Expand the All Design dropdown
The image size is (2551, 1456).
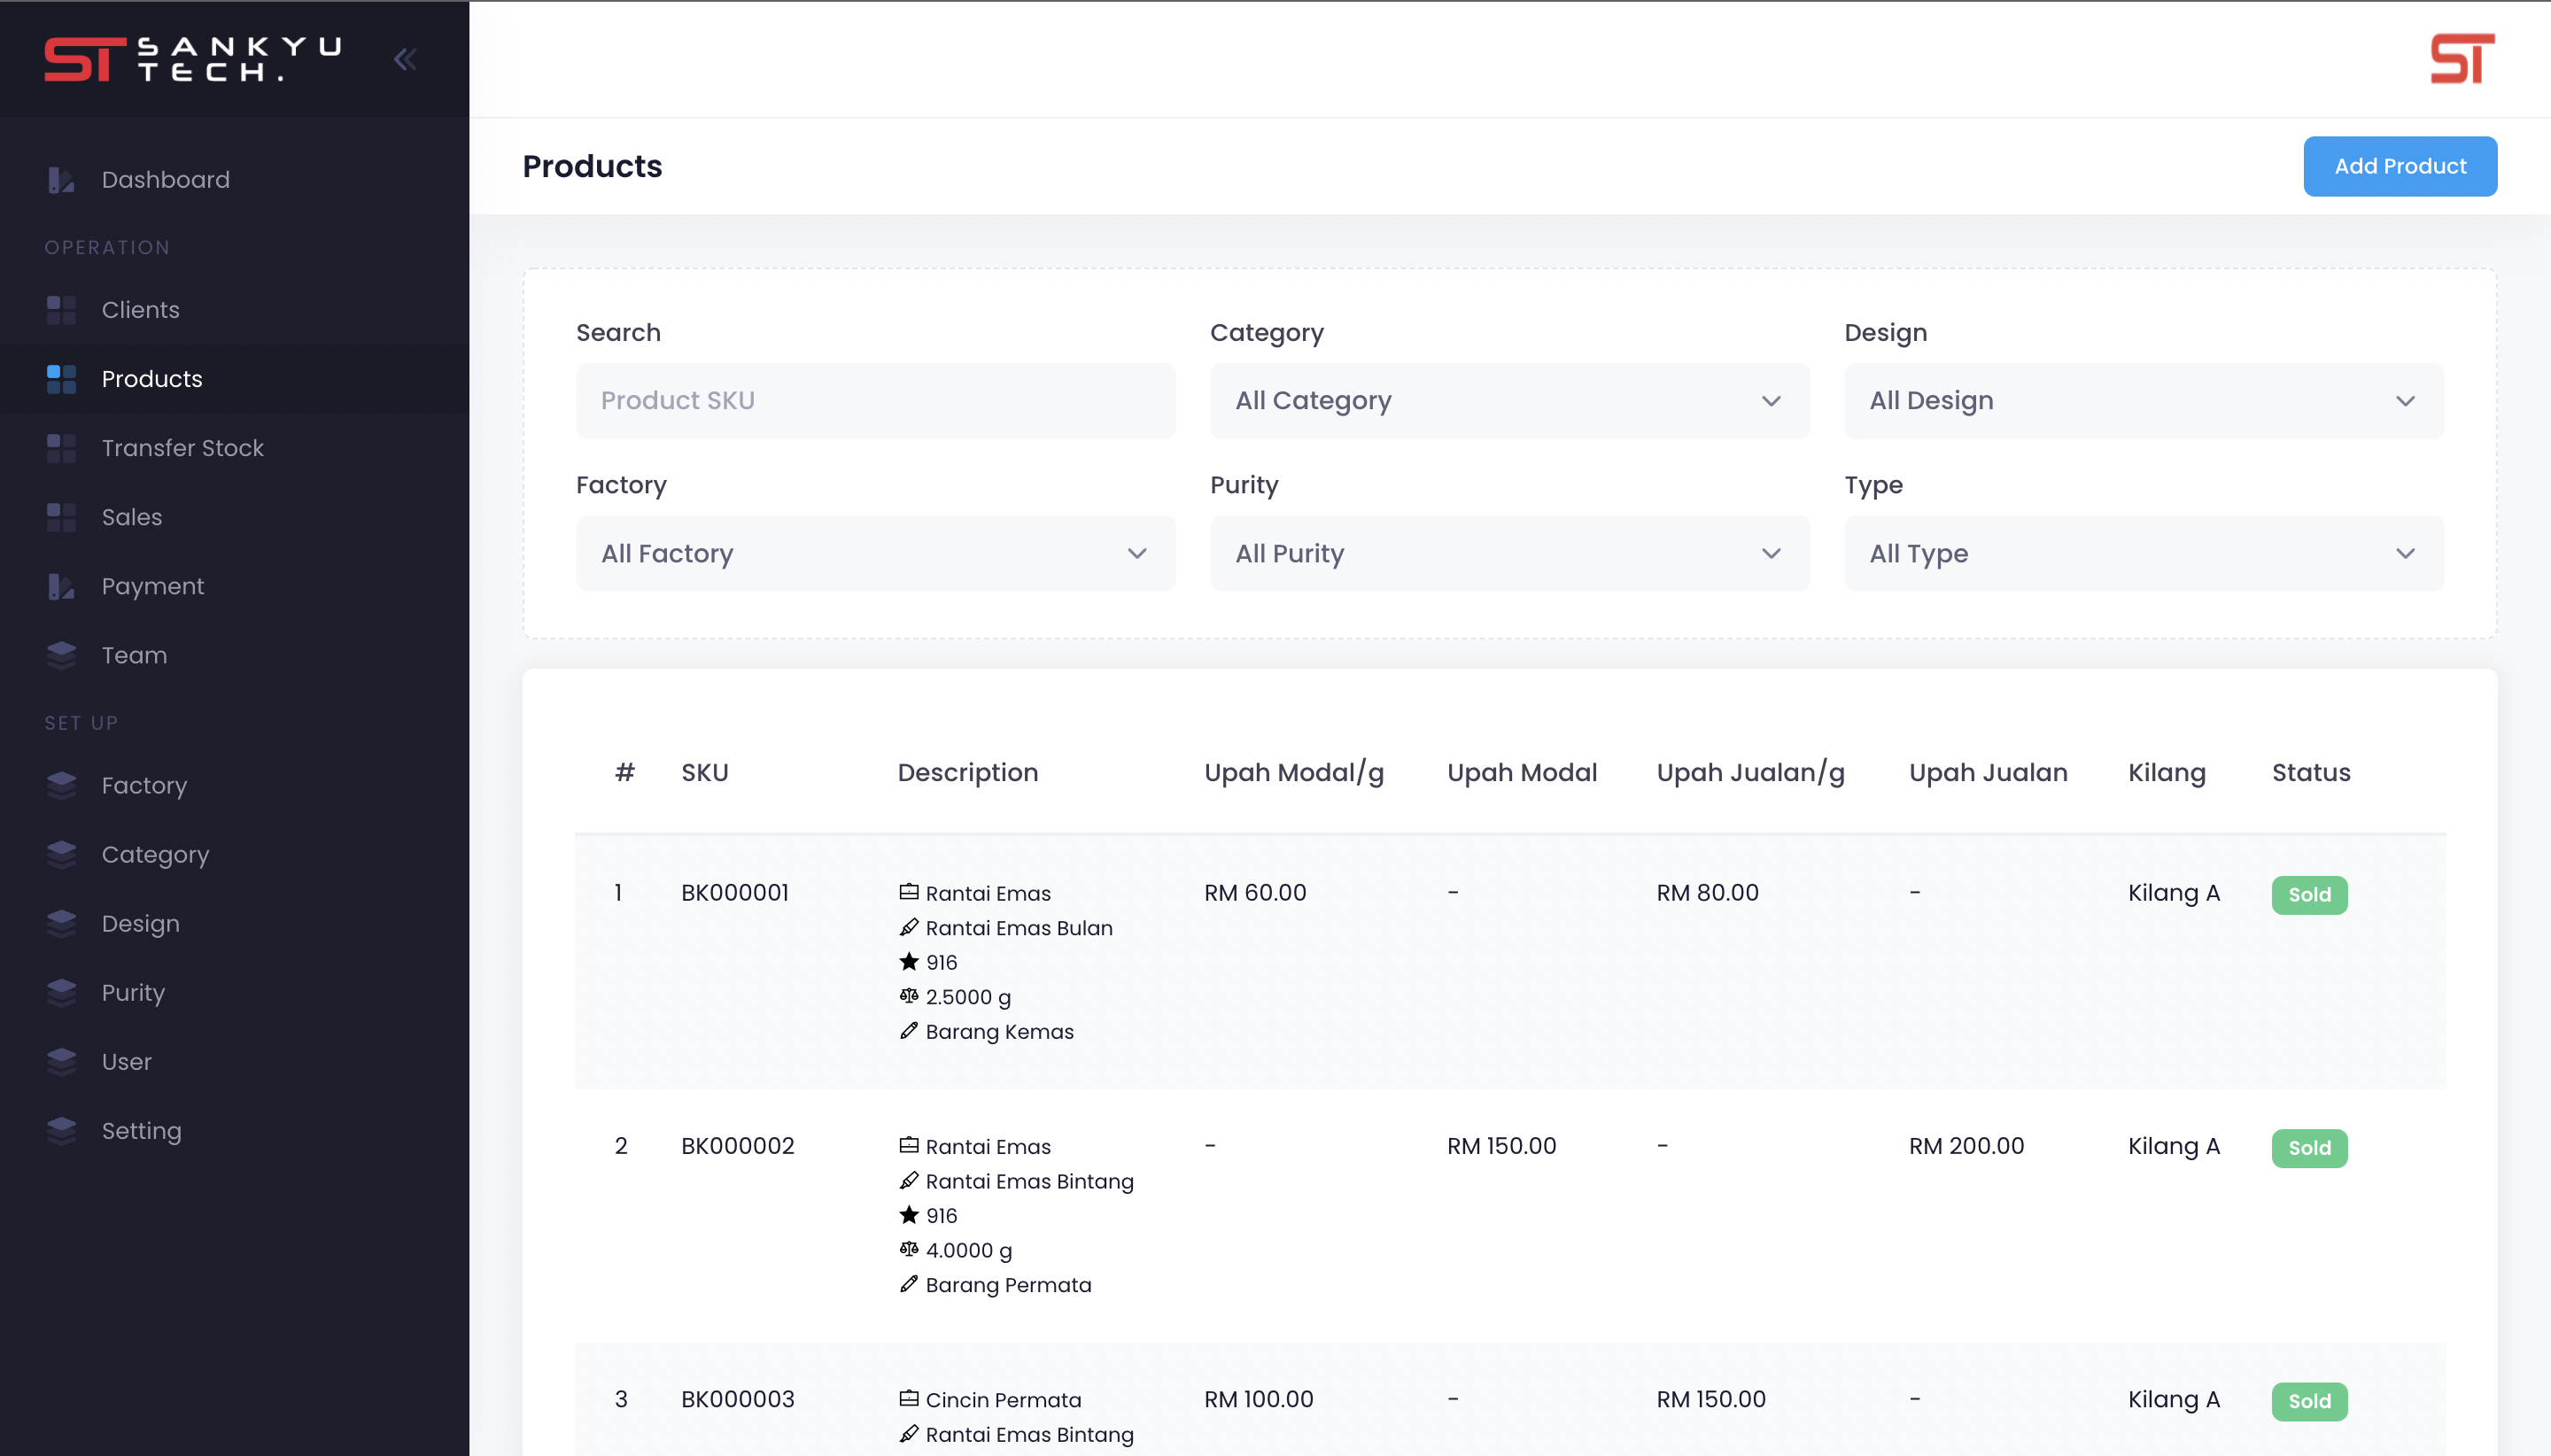2143,401
